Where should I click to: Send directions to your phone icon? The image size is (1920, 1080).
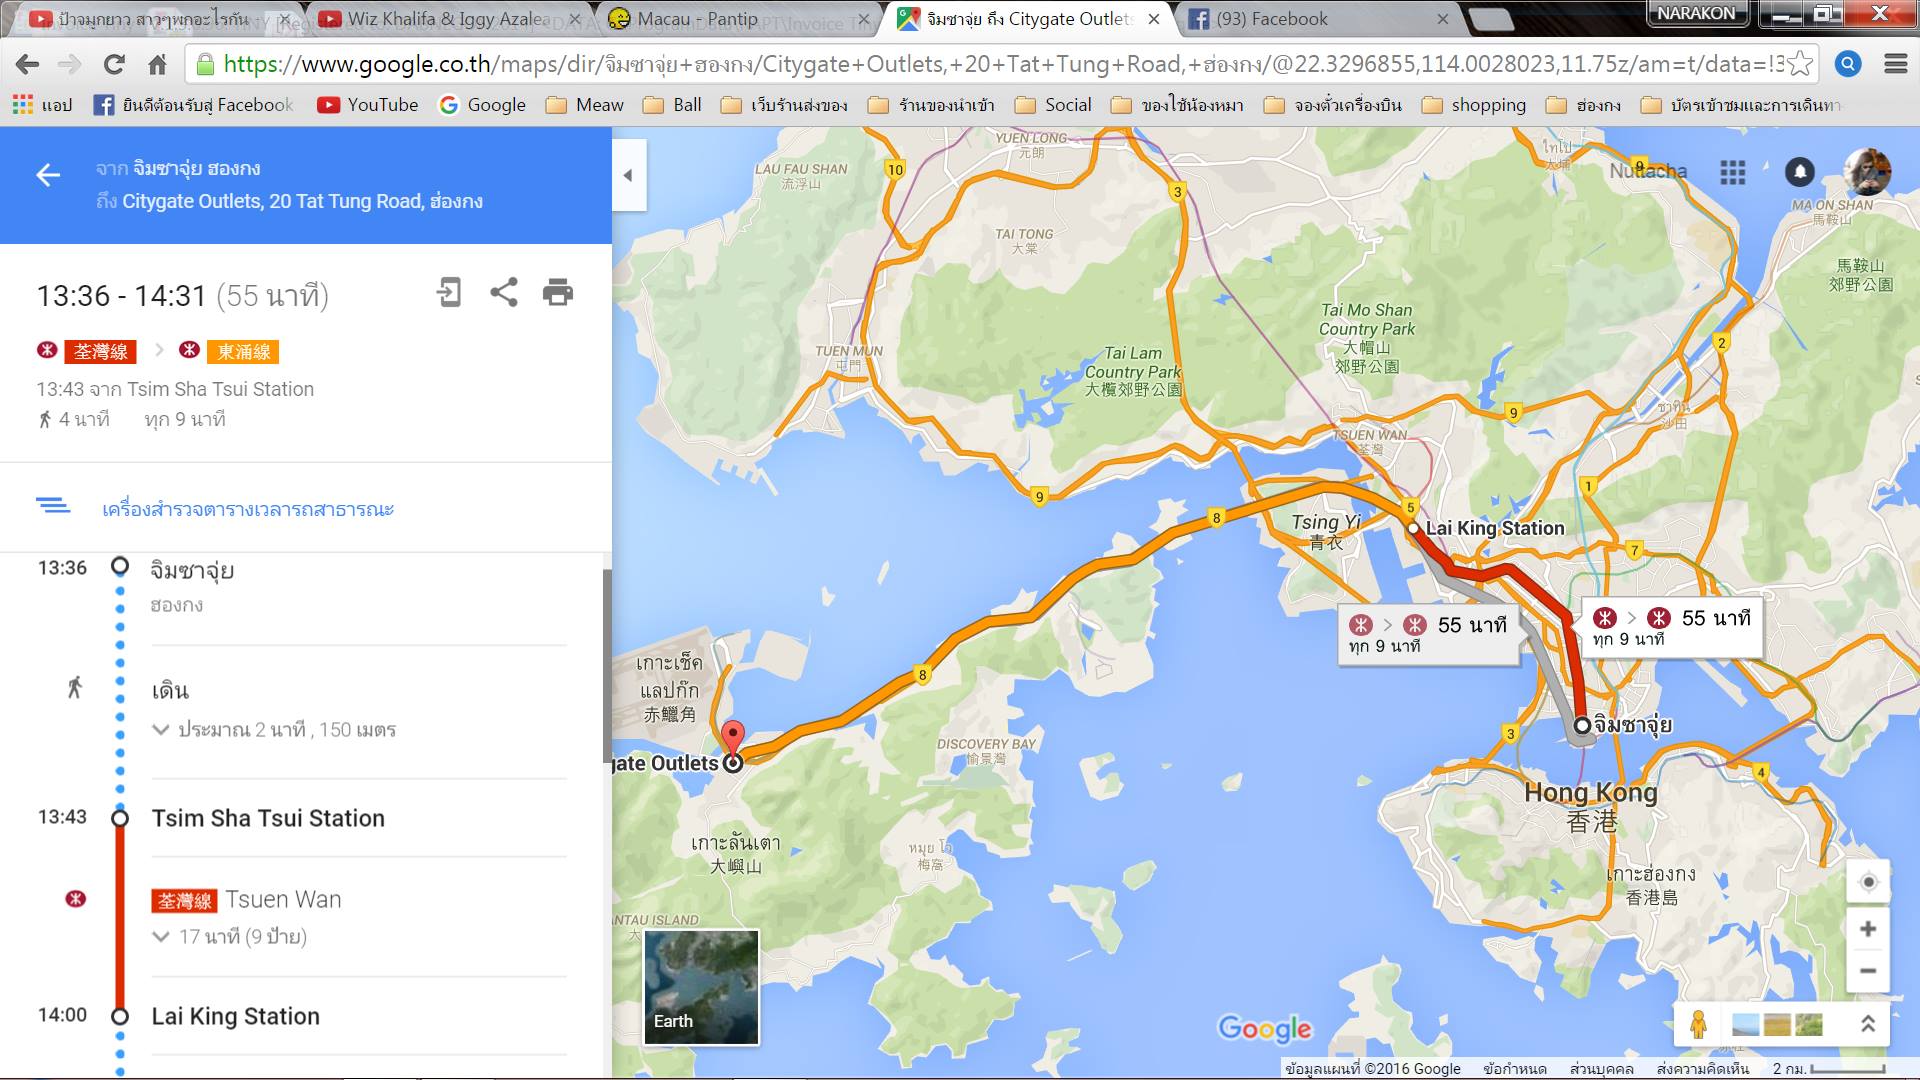click(x=449, y=292)
